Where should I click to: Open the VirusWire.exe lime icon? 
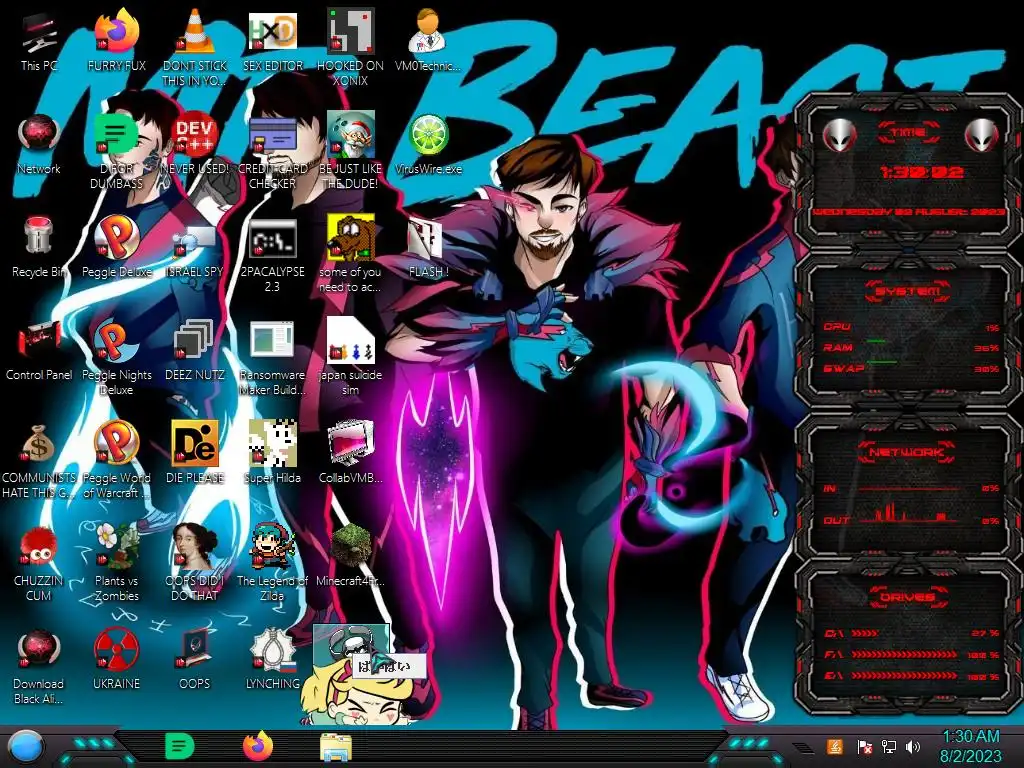pyautogui.click(x=428, y=144)
